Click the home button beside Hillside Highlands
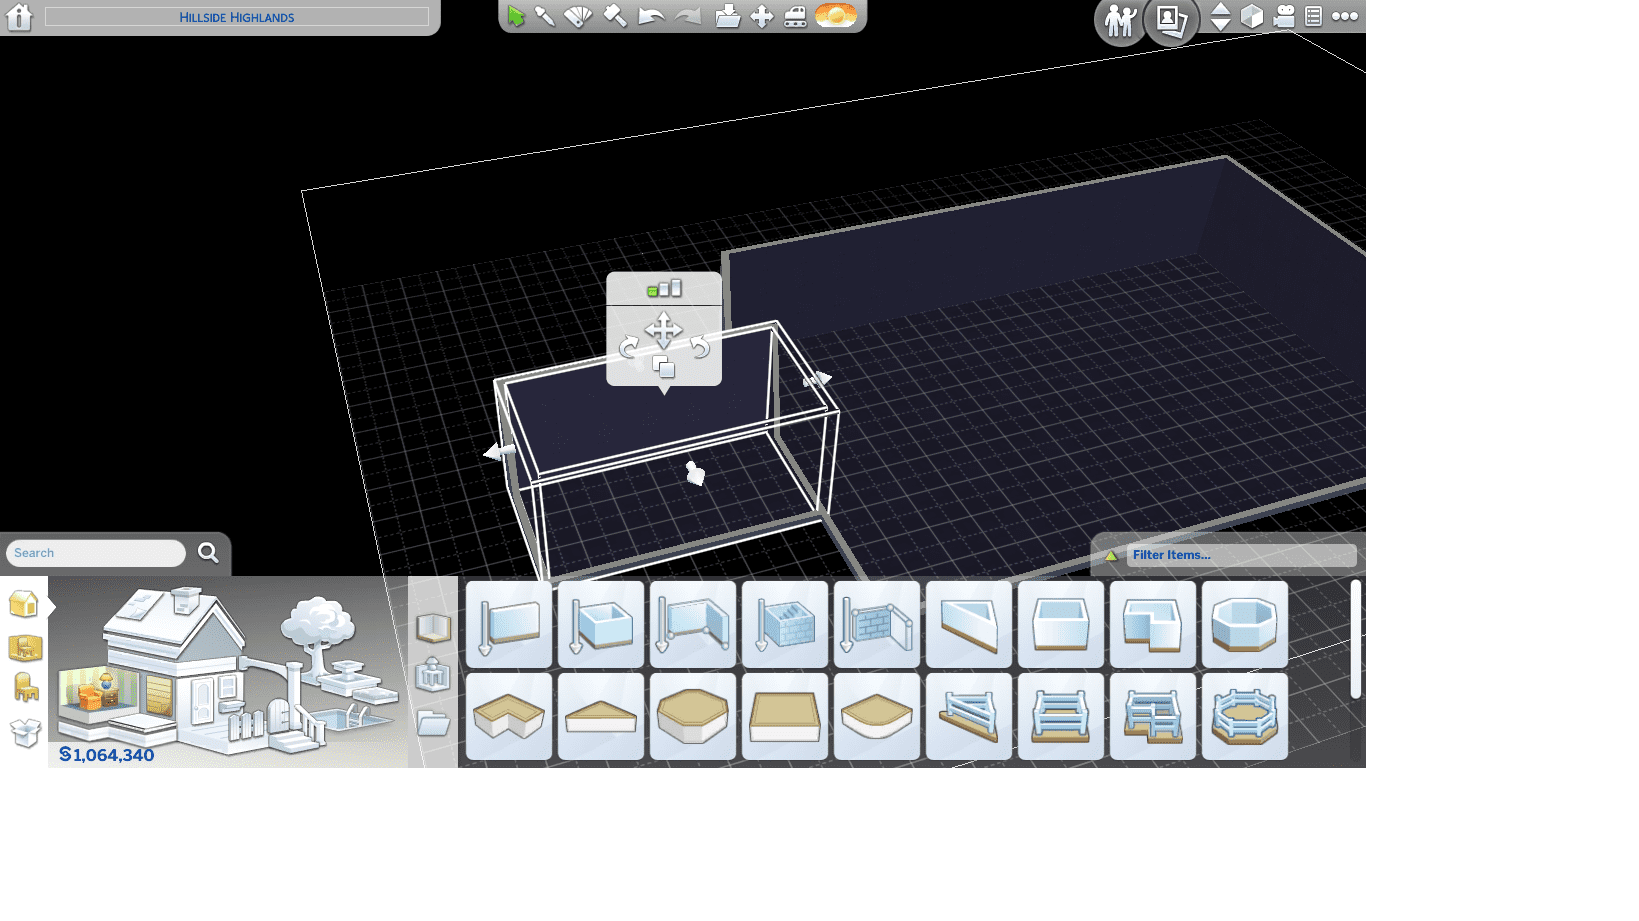This screenshot has height=921, width=1639. (19, 17)
